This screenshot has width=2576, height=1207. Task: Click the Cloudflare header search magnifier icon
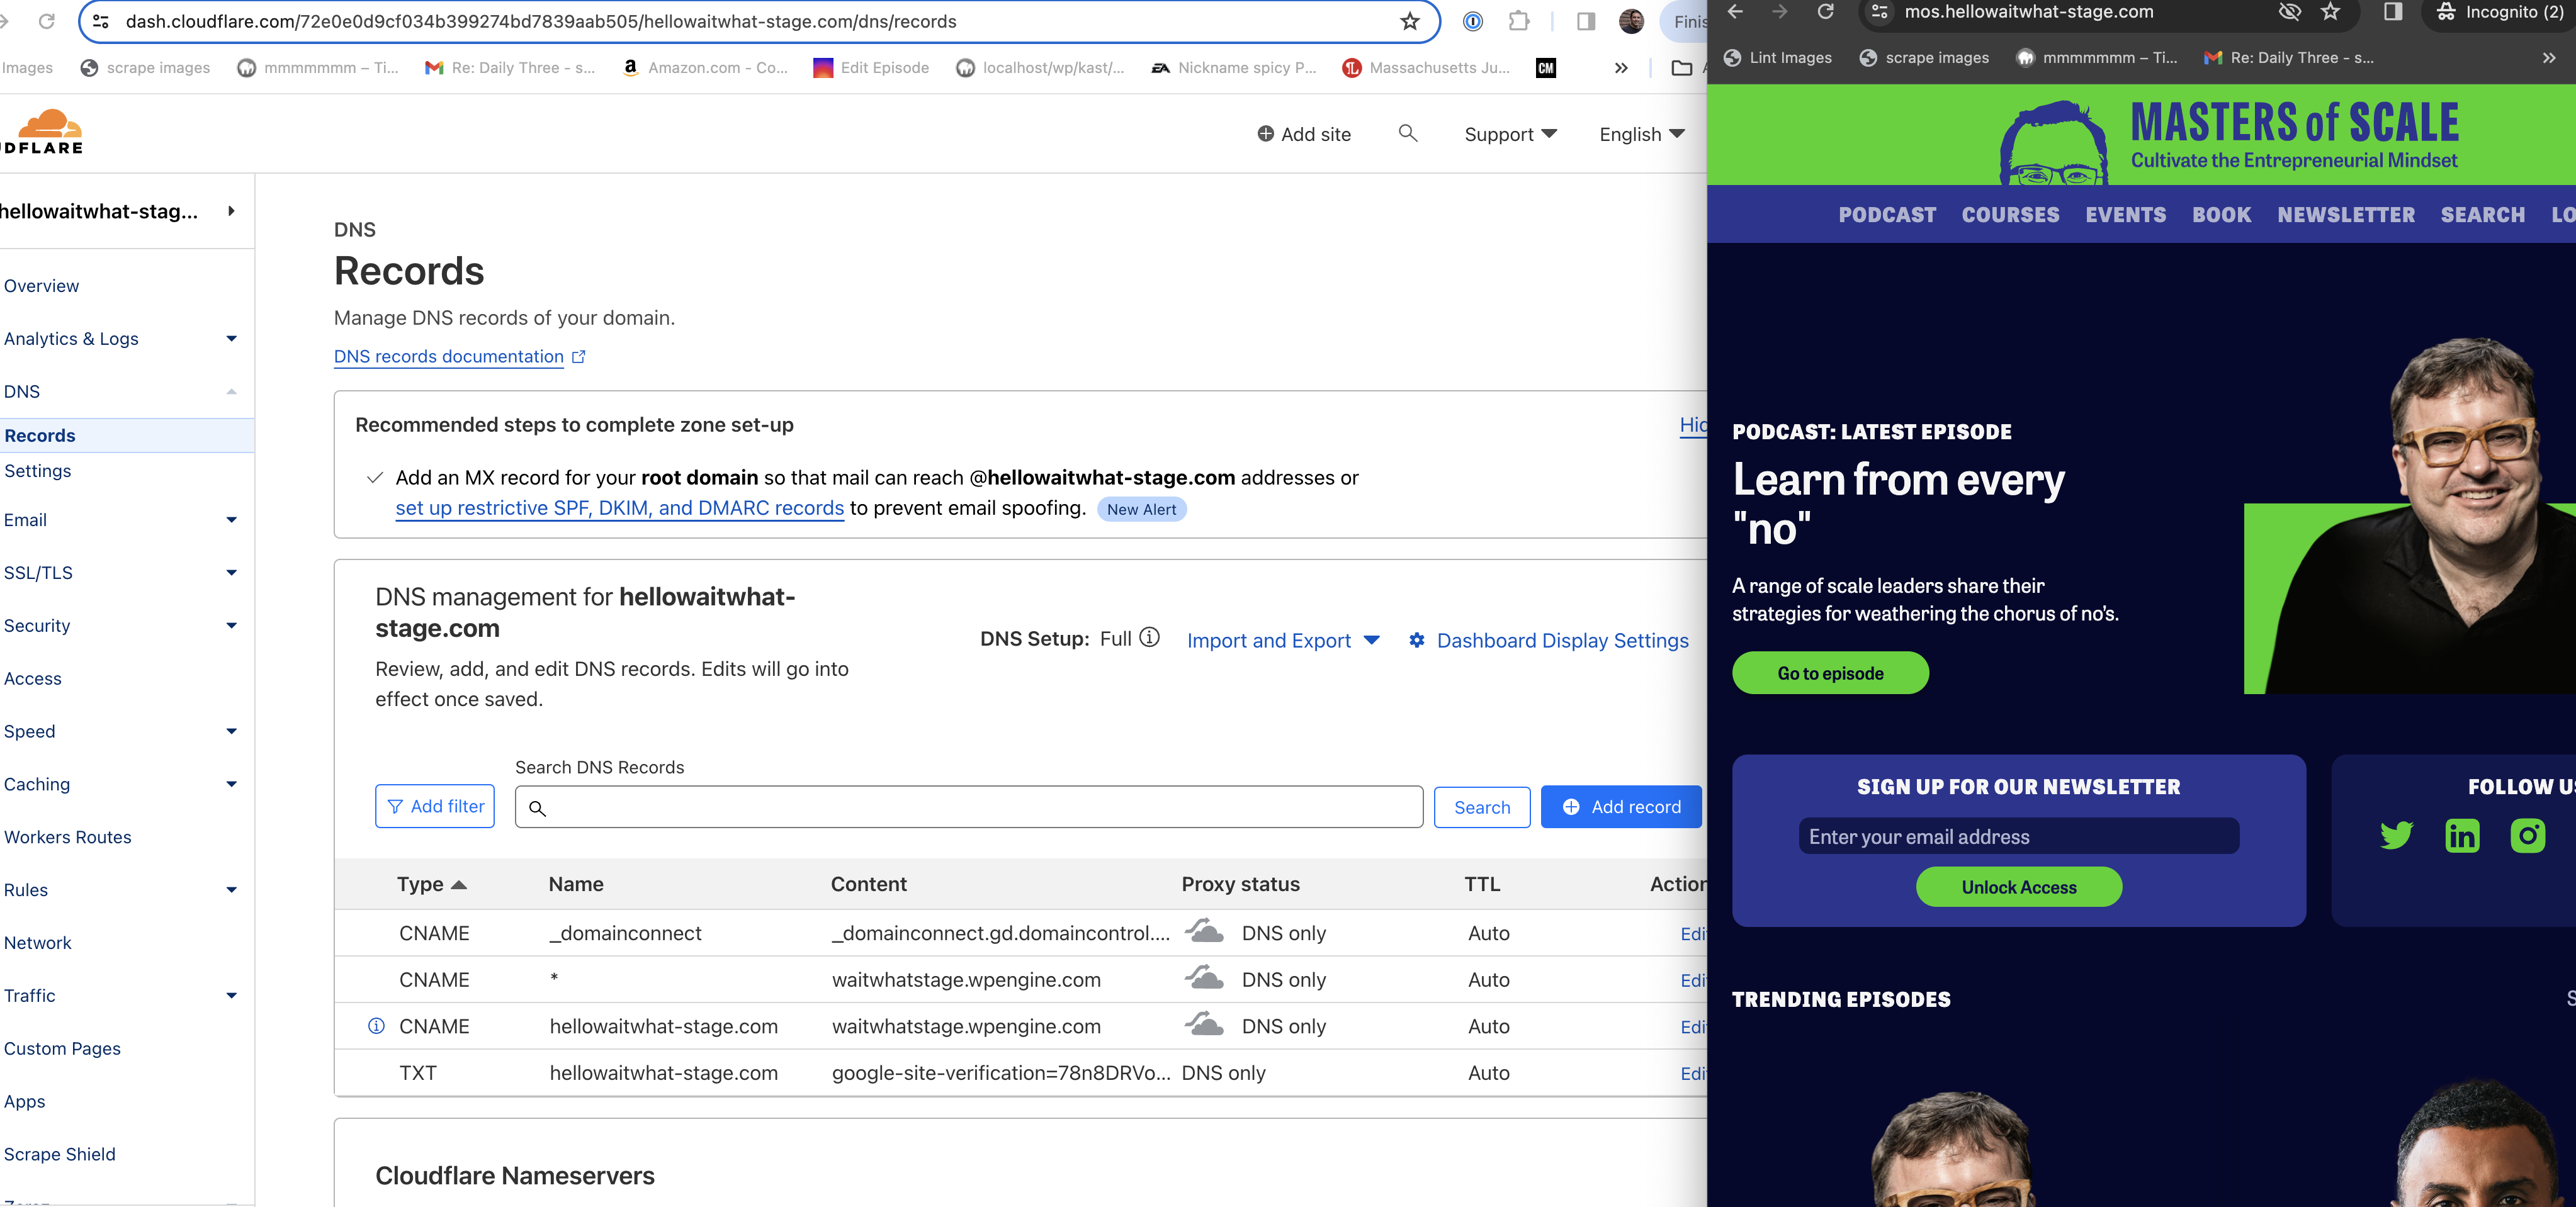1407,133
